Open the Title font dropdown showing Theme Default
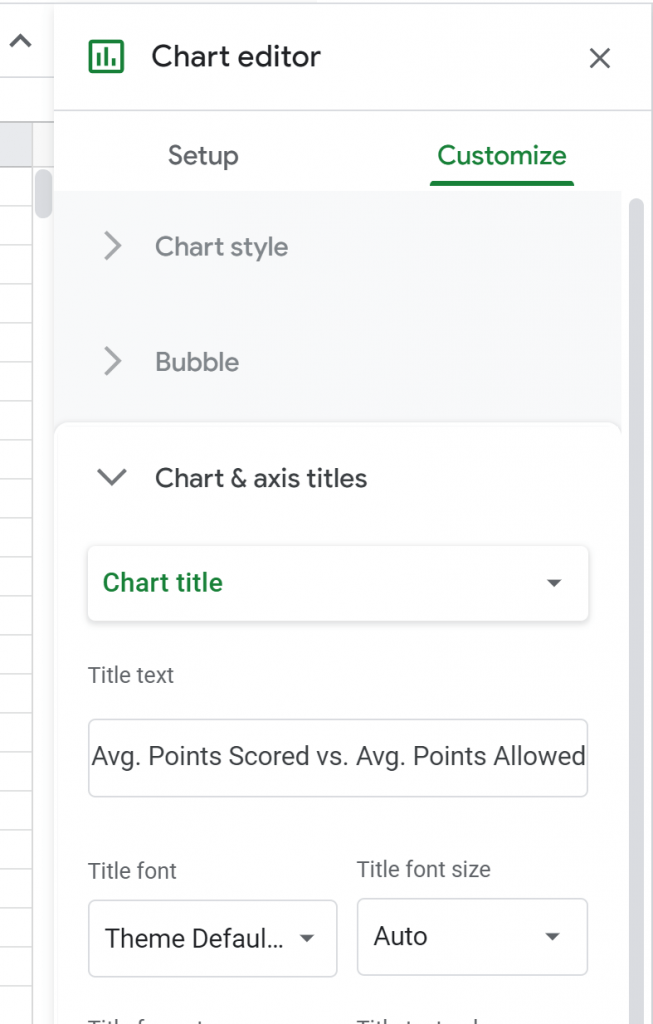The height and width of the screenshot is (1024, 653). click(x=212, y=938)
